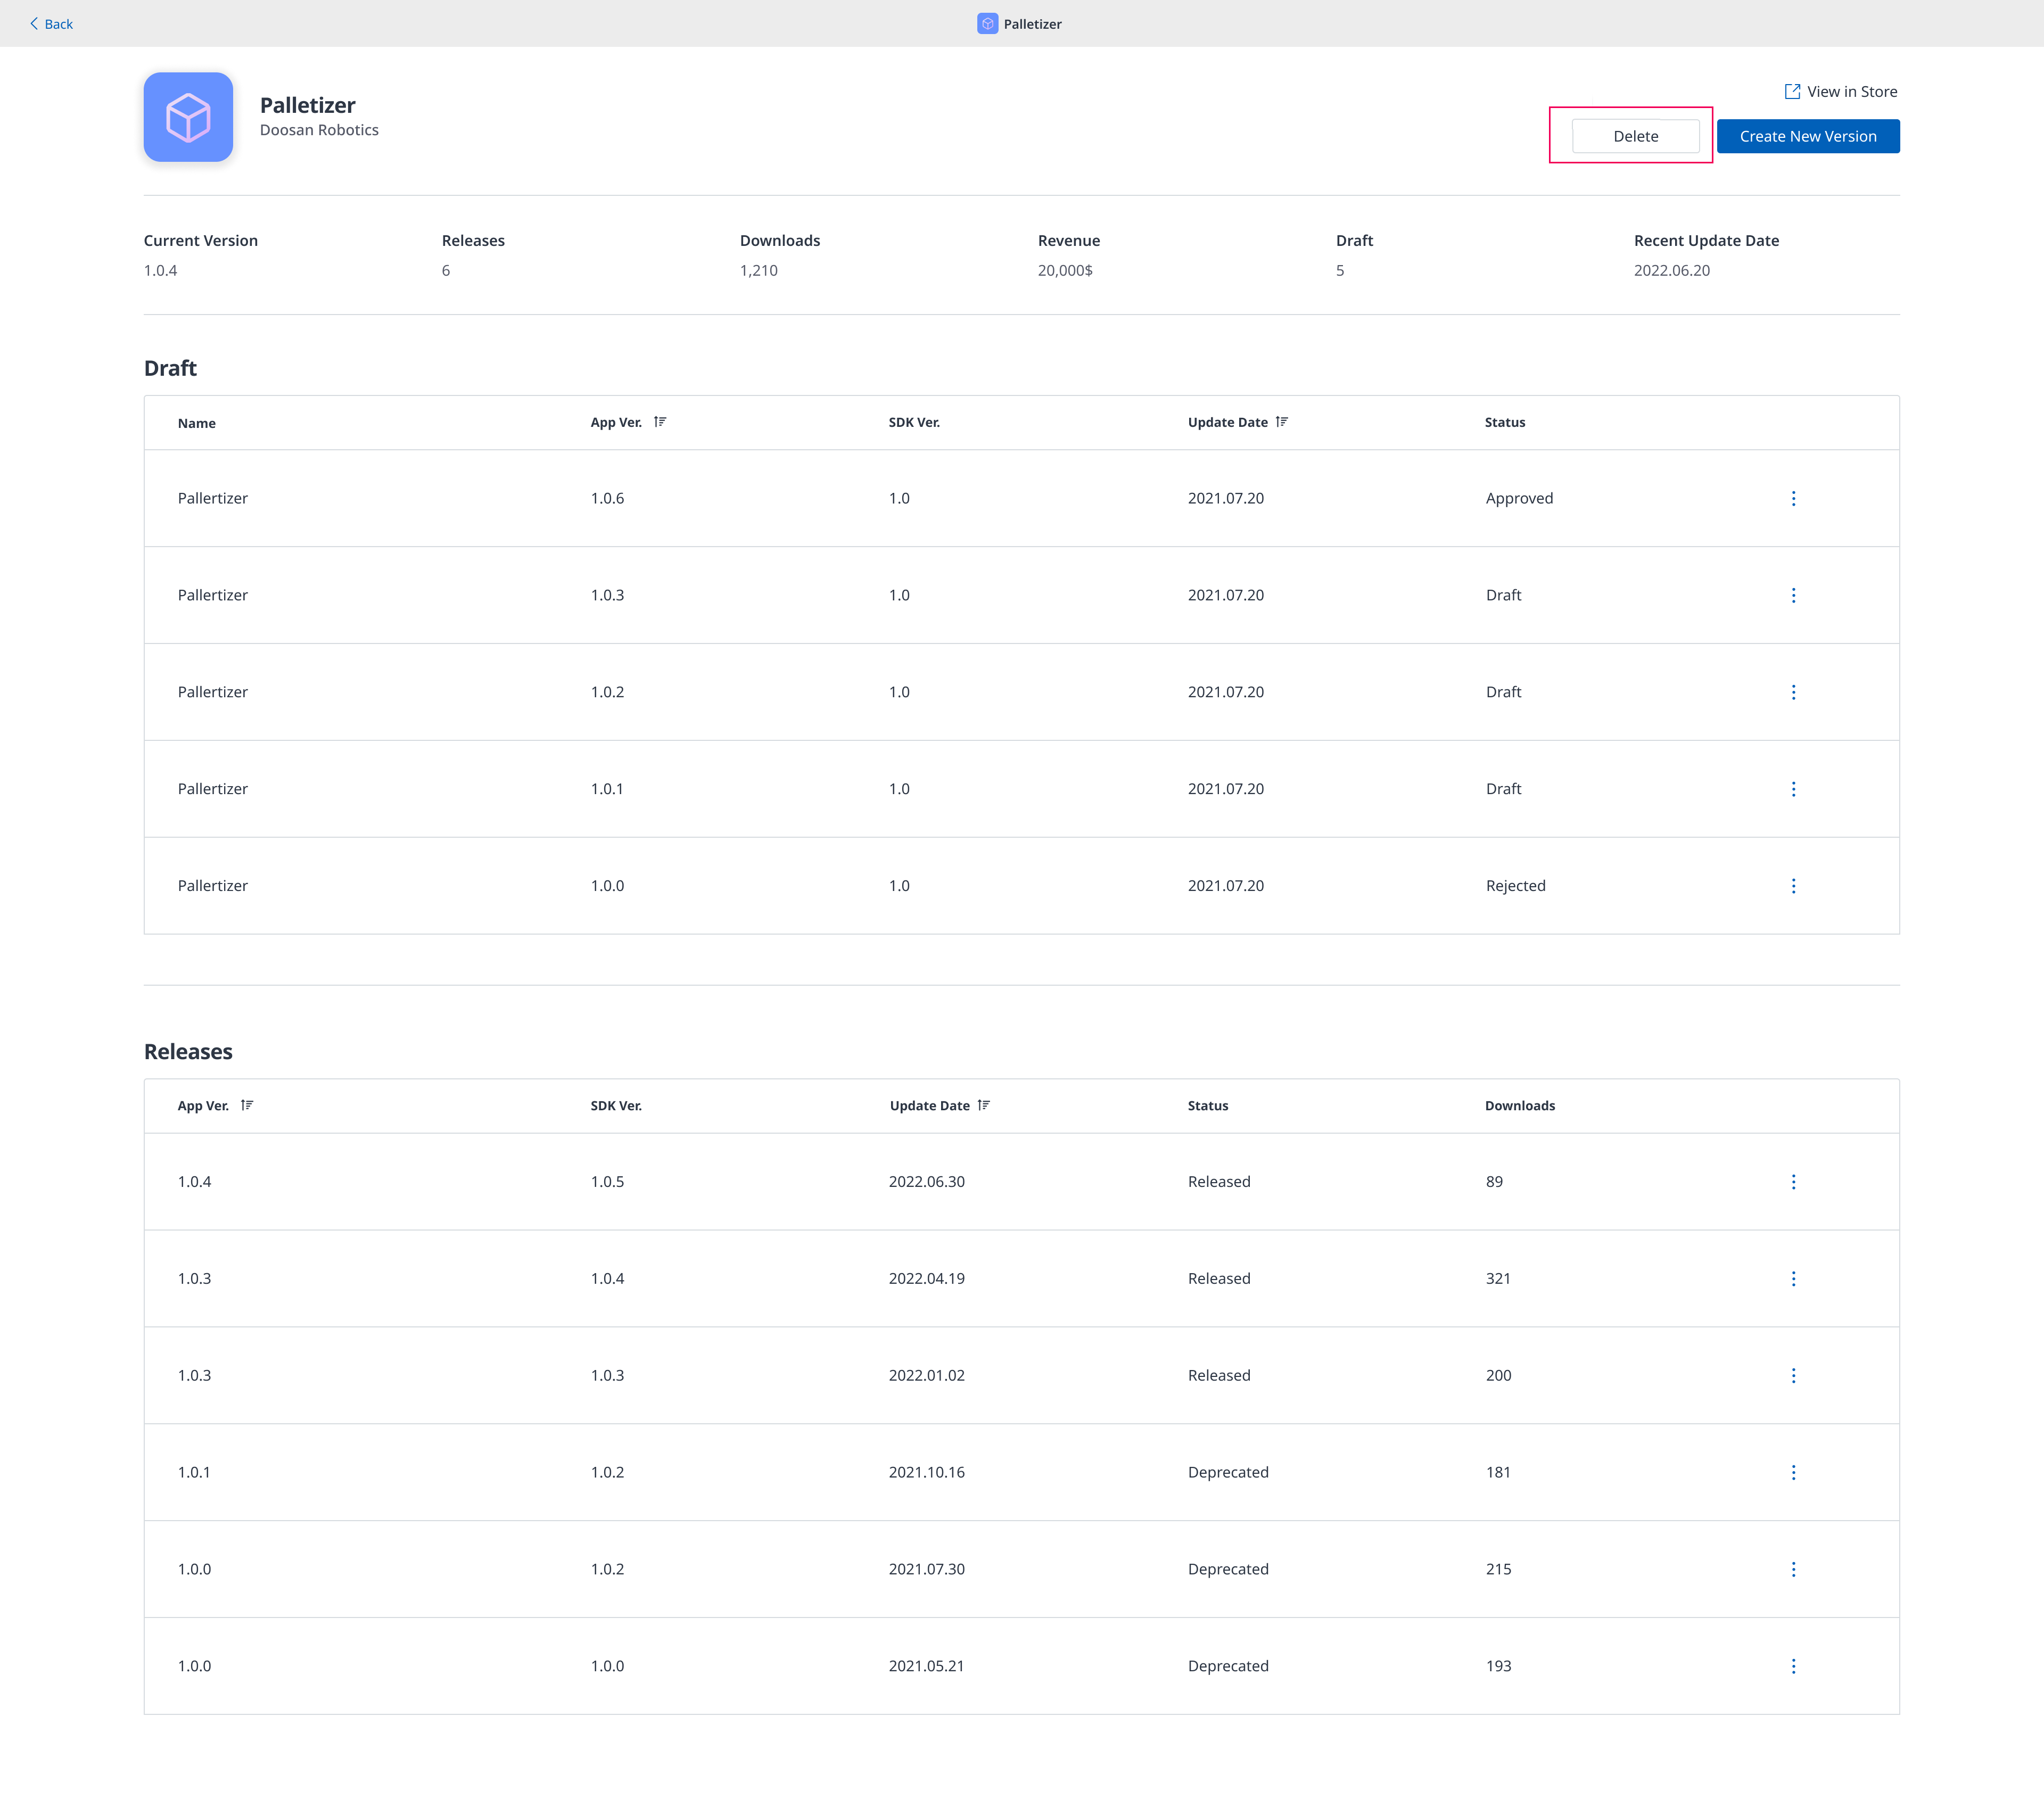The height and width of the screenshot is (1799, 2044).
Task: Sort Draft table by Update Date
Action: click(x=1281, y=422)
